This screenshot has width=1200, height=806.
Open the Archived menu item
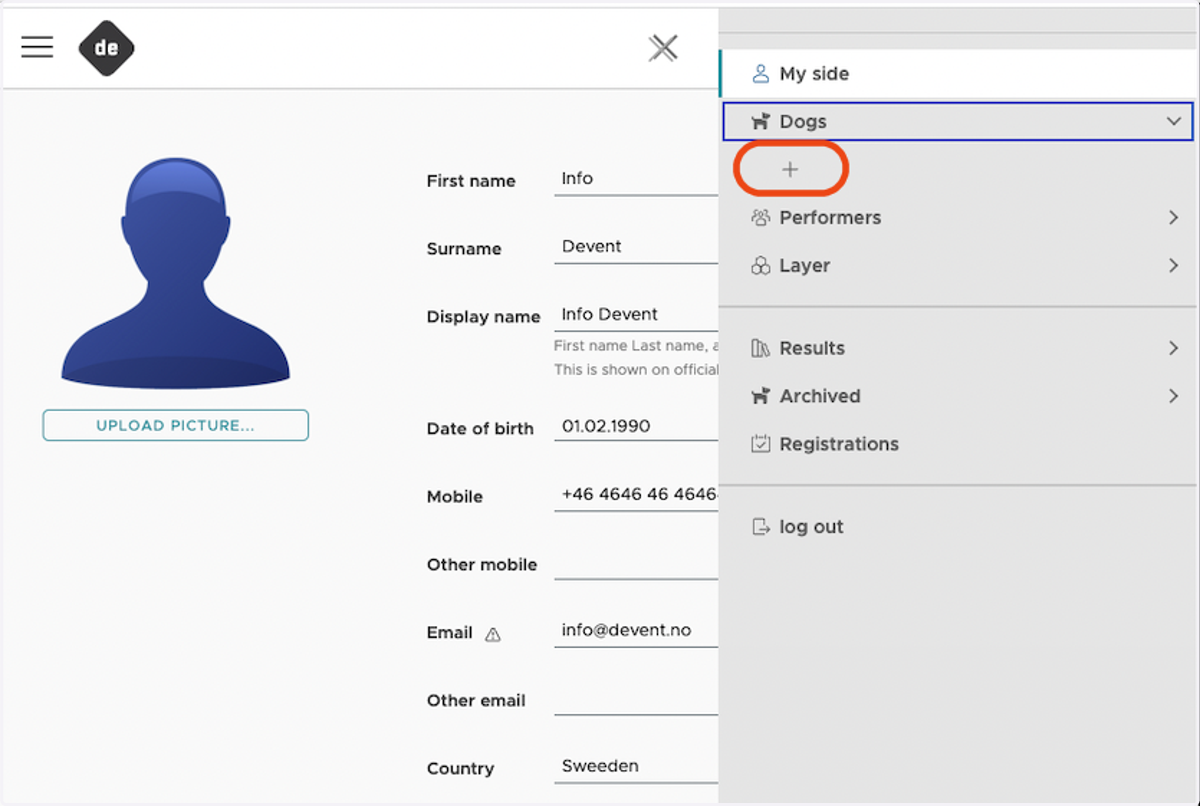pyautogui.click(x=958, y=396)
